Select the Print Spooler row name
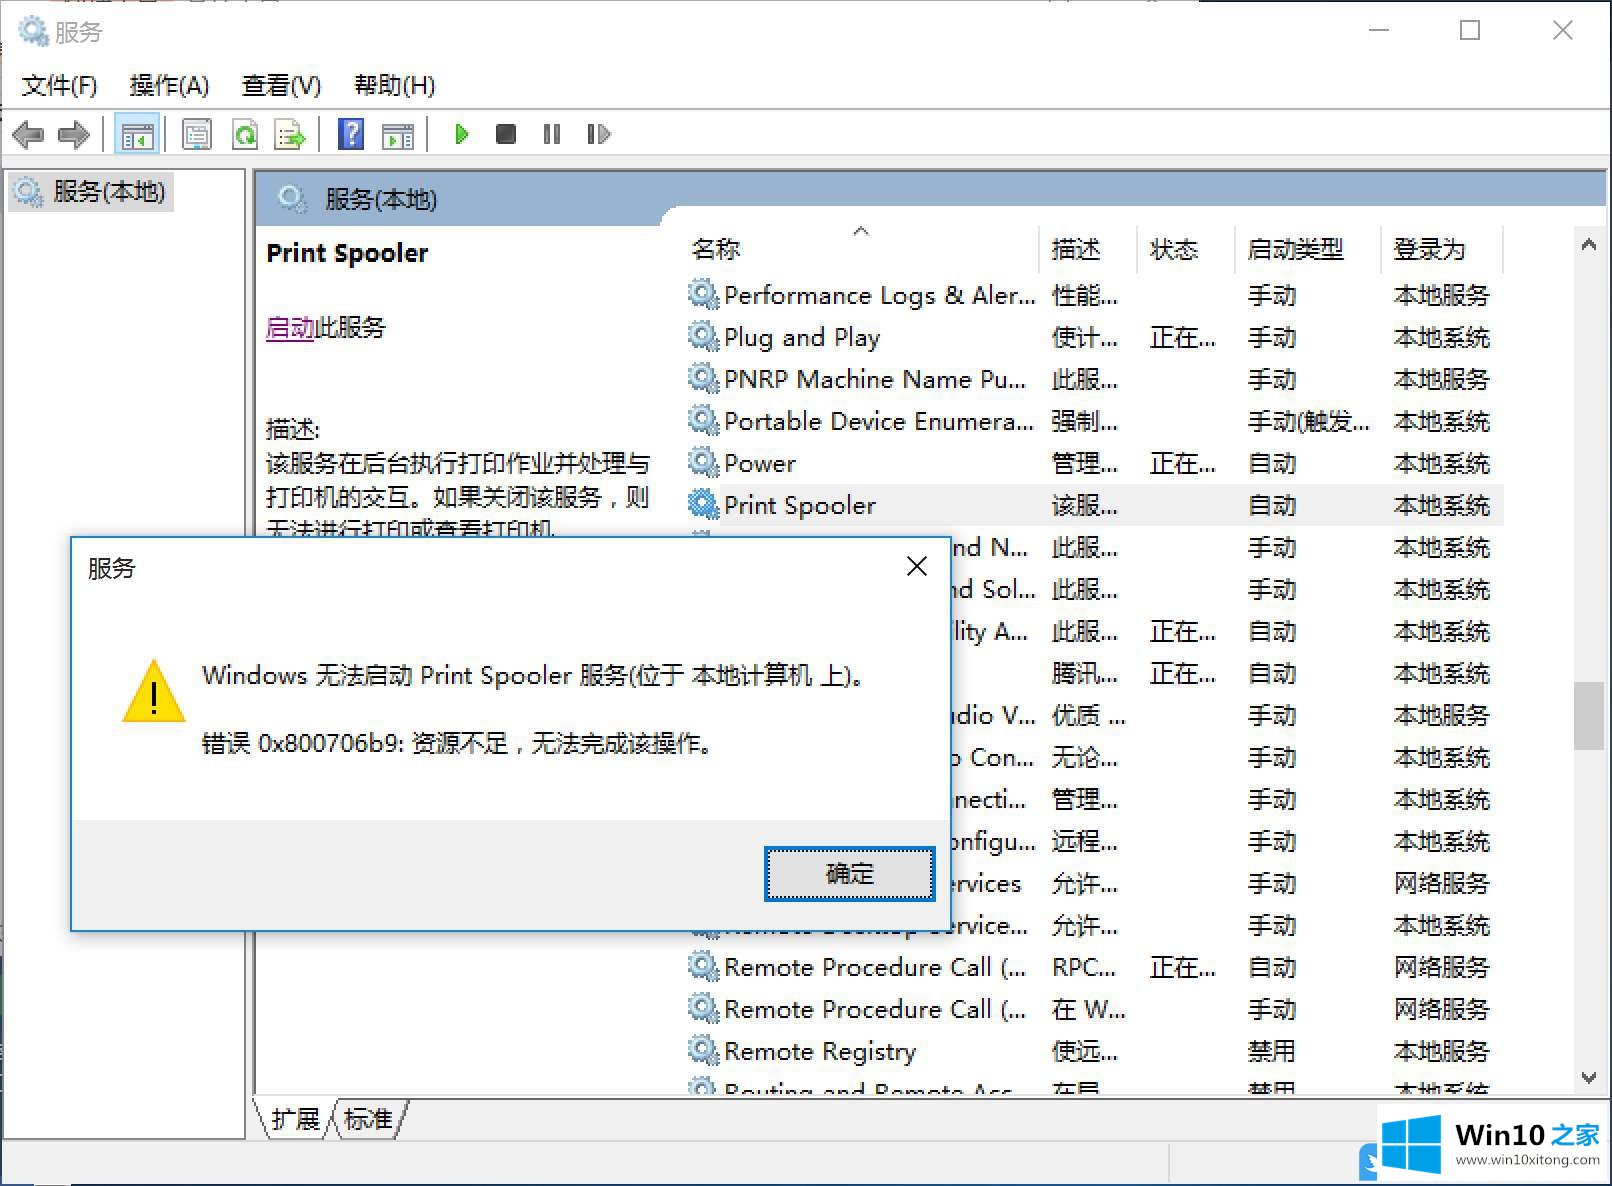 799,505
